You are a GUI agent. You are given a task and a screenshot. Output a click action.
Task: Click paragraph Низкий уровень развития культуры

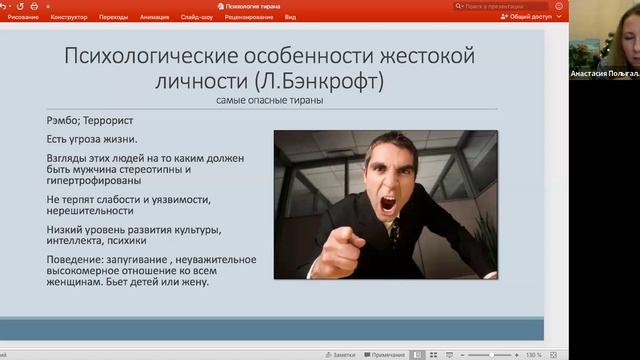tap(134, 235)
